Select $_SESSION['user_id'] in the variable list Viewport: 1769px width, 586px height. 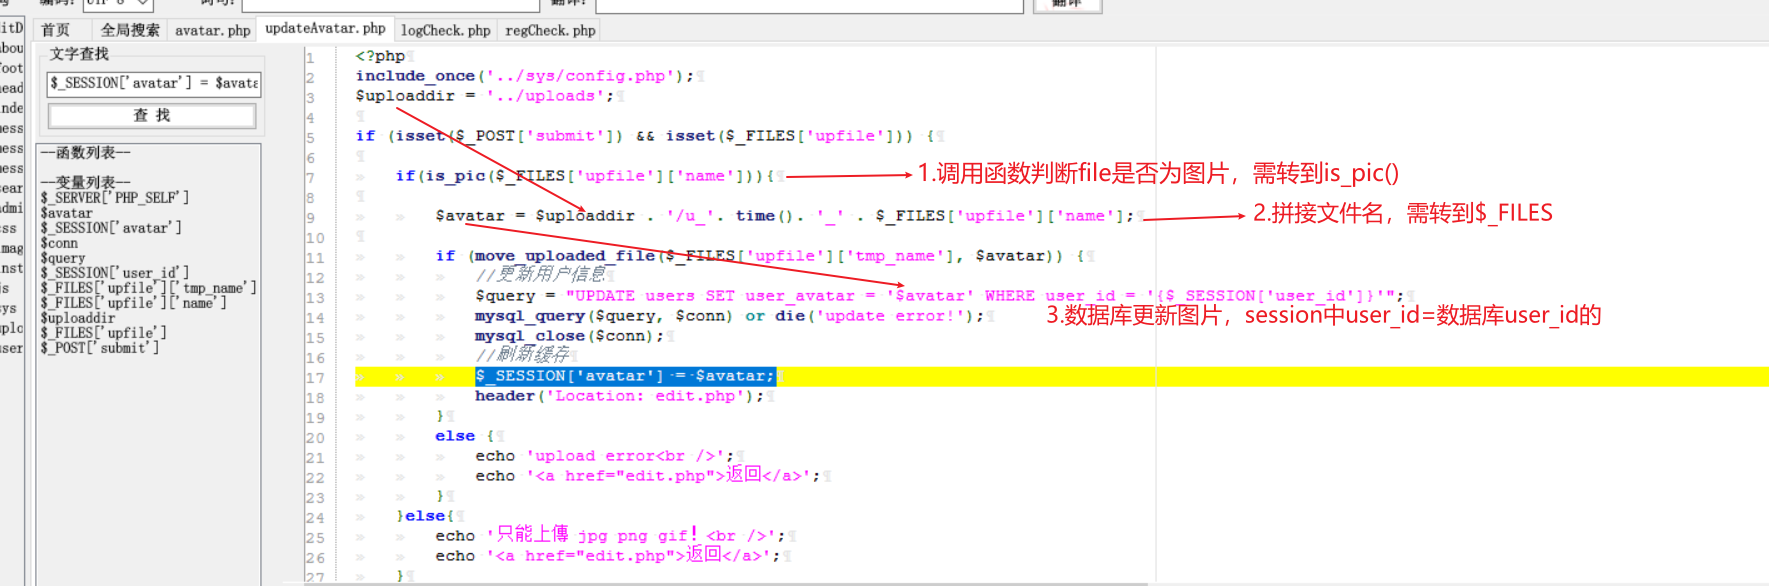click(114, 273)
